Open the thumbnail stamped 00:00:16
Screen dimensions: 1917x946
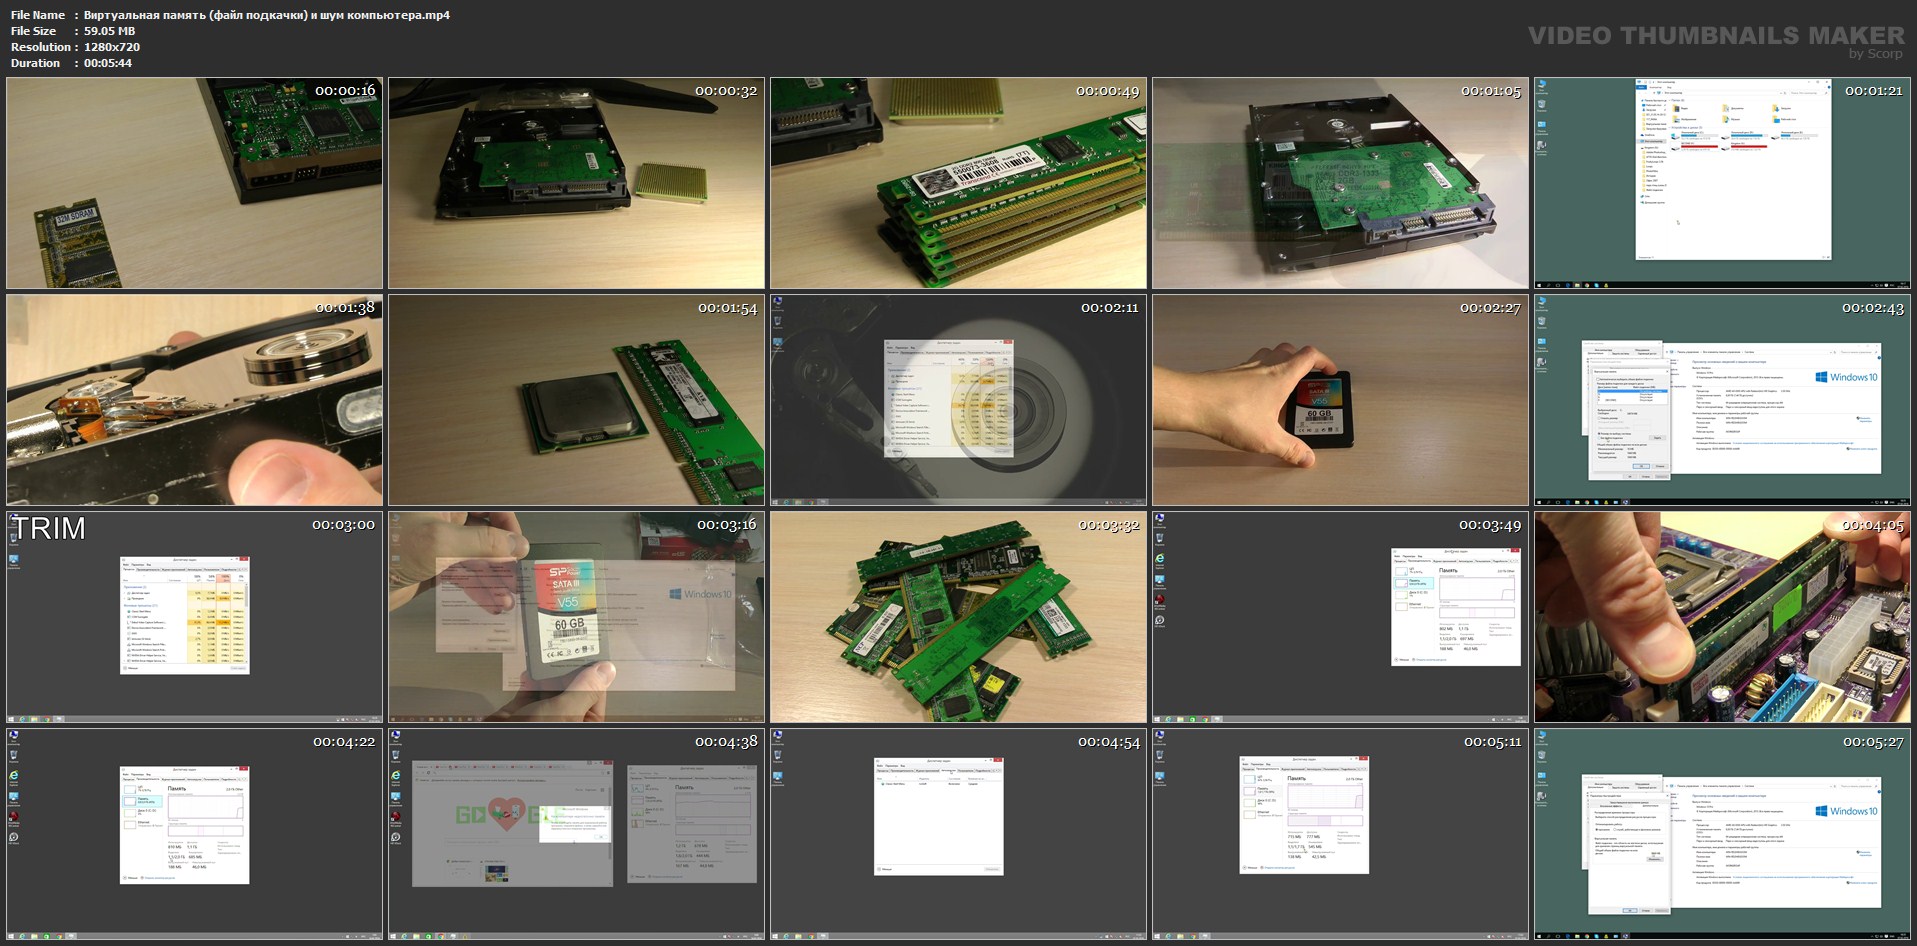(194, 183)
